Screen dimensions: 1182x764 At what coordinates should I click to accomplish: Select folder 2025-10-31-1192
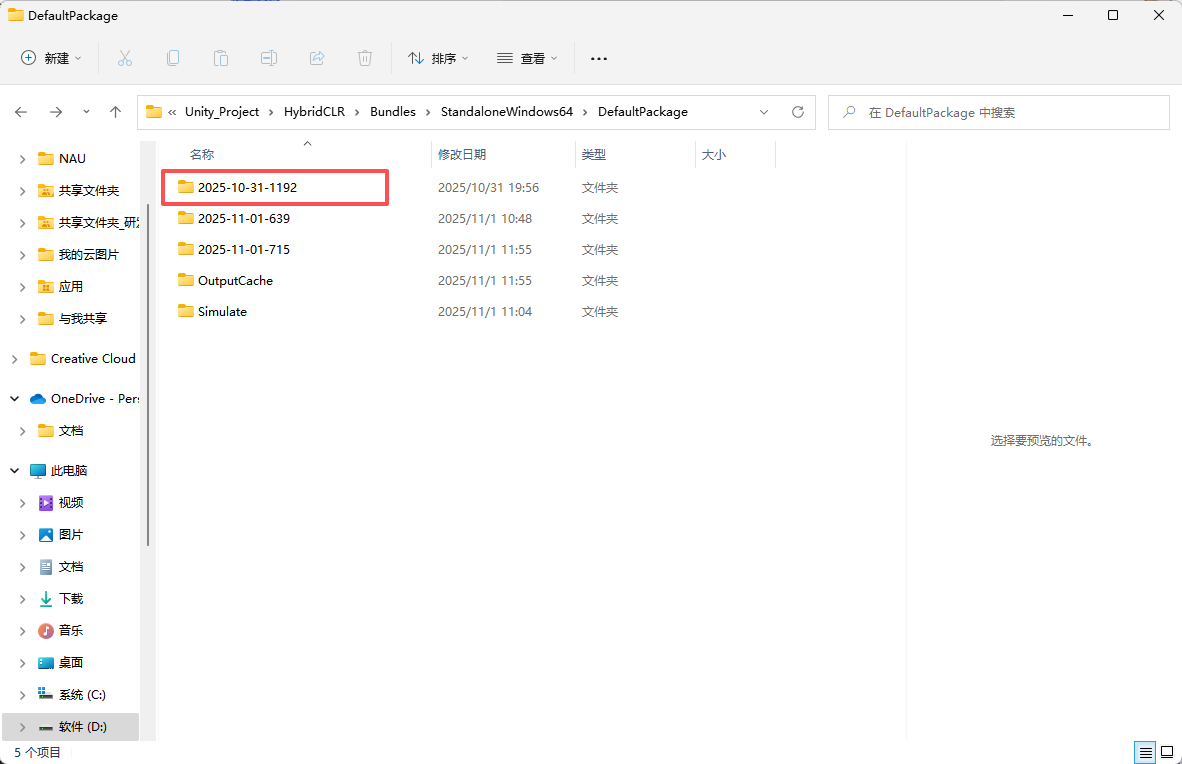[x=247, y=187]
